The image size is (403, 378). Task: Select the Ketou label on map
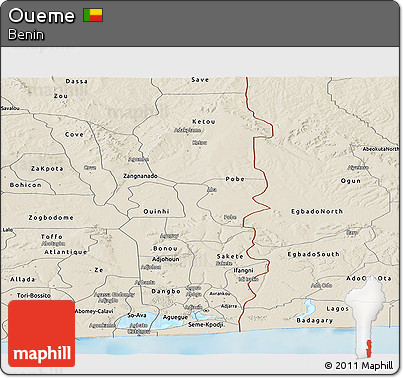click(204, 122)
